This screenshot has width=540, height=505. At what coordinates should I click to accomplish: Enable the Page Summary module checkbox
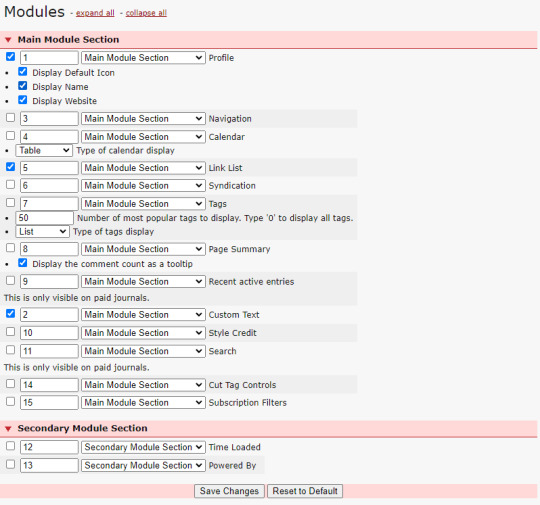[x=11, y=248]
